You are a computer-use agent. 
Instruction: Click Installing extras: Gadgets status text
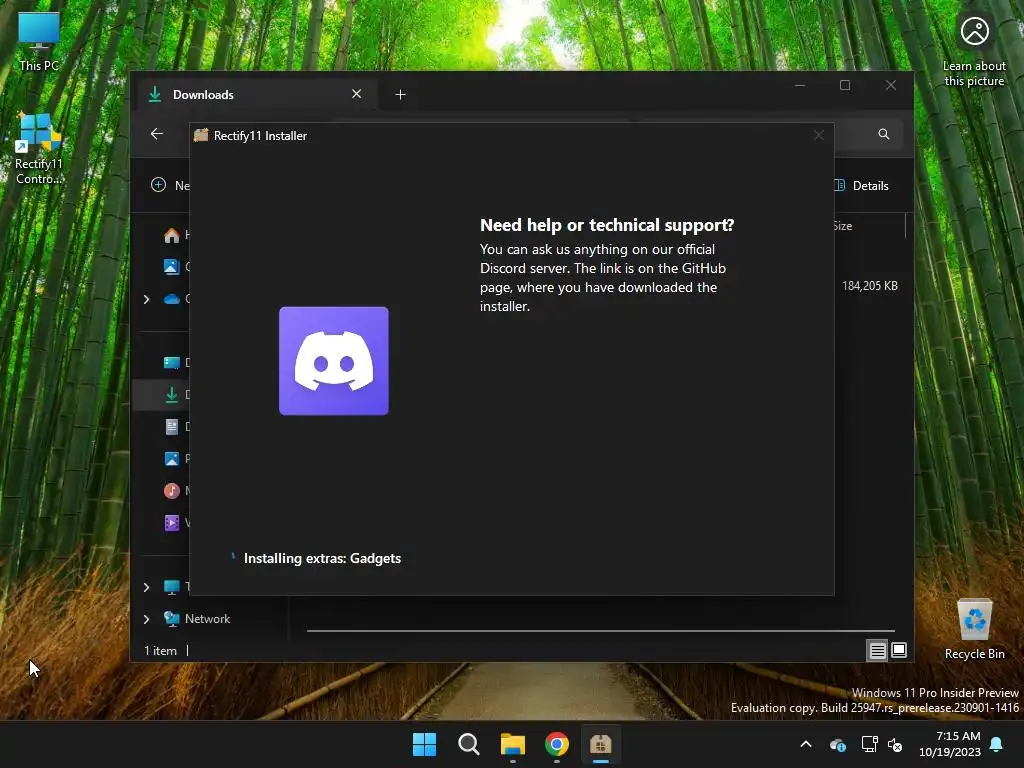click(323, 558)
